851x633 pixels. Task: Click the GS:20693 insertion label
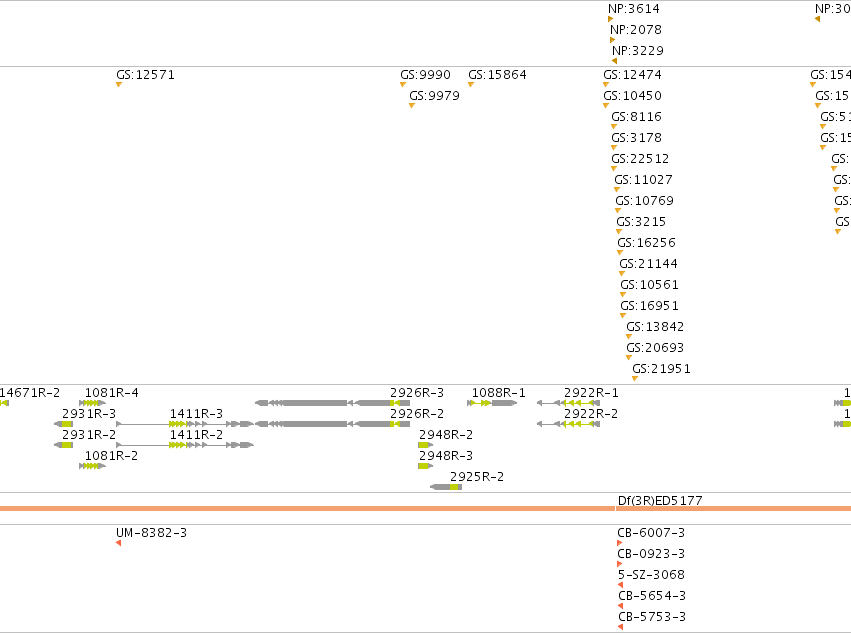tap(655, 348)
